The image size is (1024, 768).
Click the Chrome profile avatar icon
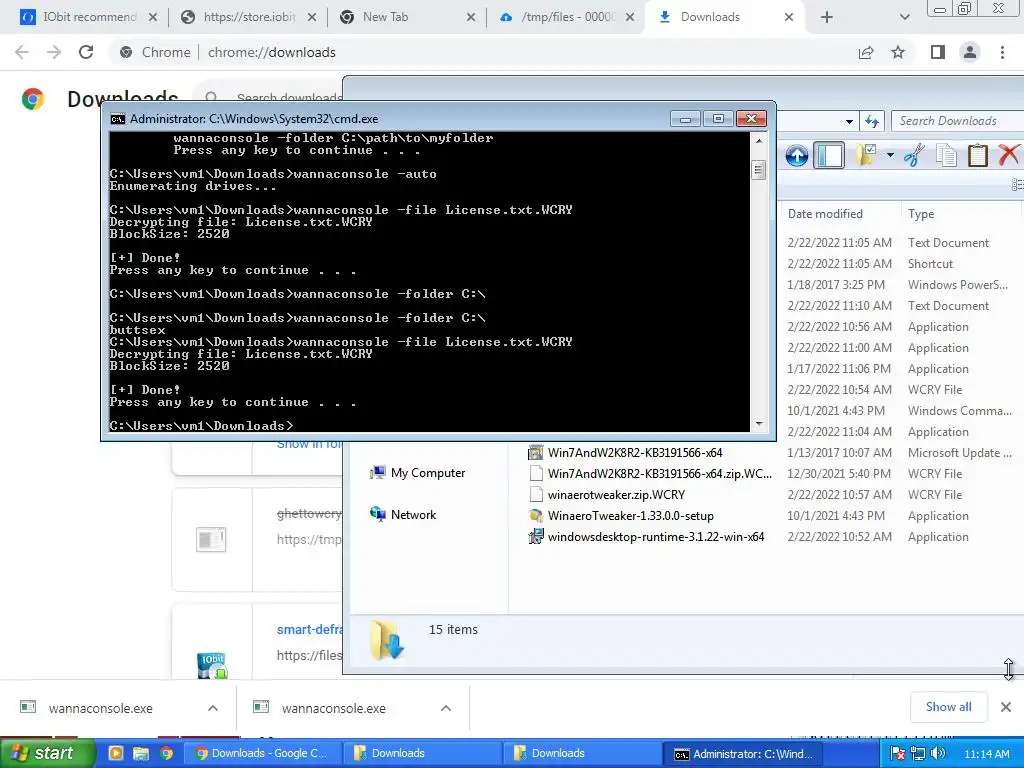[970, 52]
